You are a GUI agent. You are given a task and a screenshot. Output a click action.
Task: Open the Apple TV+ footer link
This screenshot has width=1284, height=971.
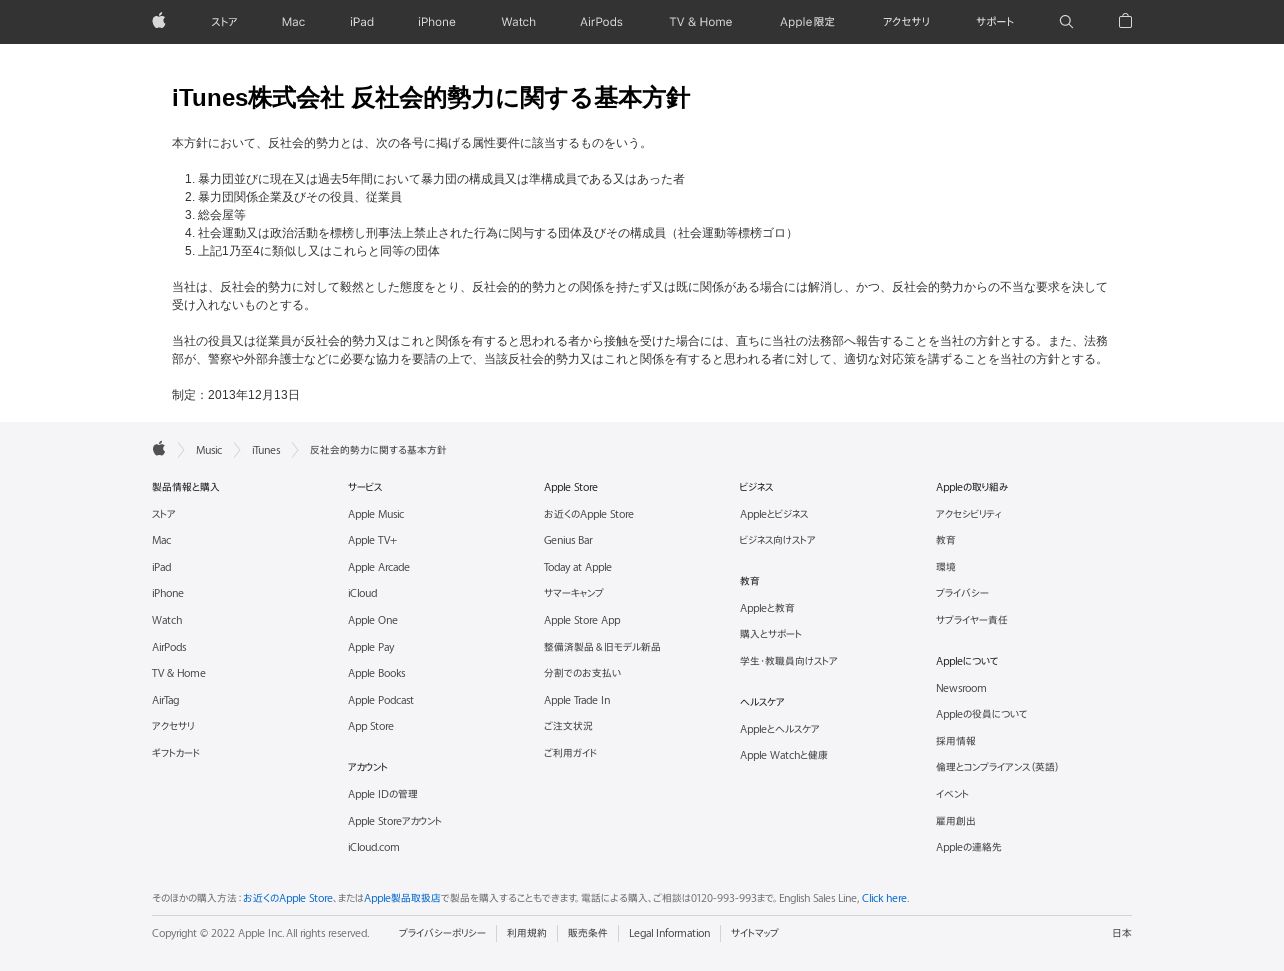tap(372, 540)
